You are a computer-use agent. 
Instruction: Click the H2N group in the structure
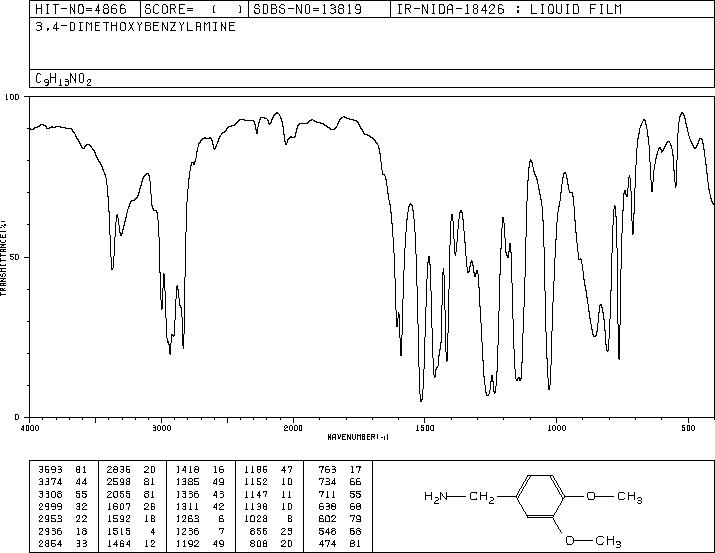436,496
